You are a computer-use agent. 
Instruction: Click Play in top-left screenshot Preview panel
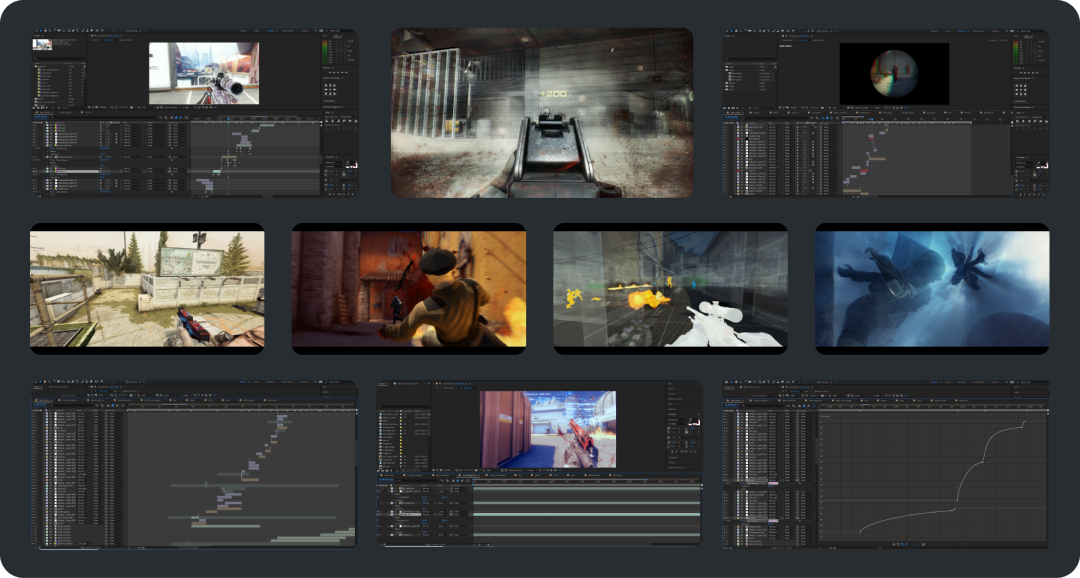(x=338, y=72)
